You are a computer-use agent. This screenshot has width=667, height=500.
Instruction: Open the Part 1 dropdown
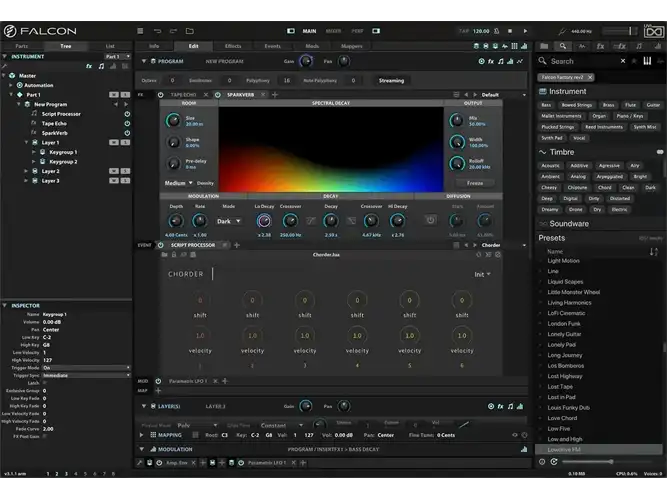[x=118, y=57]
